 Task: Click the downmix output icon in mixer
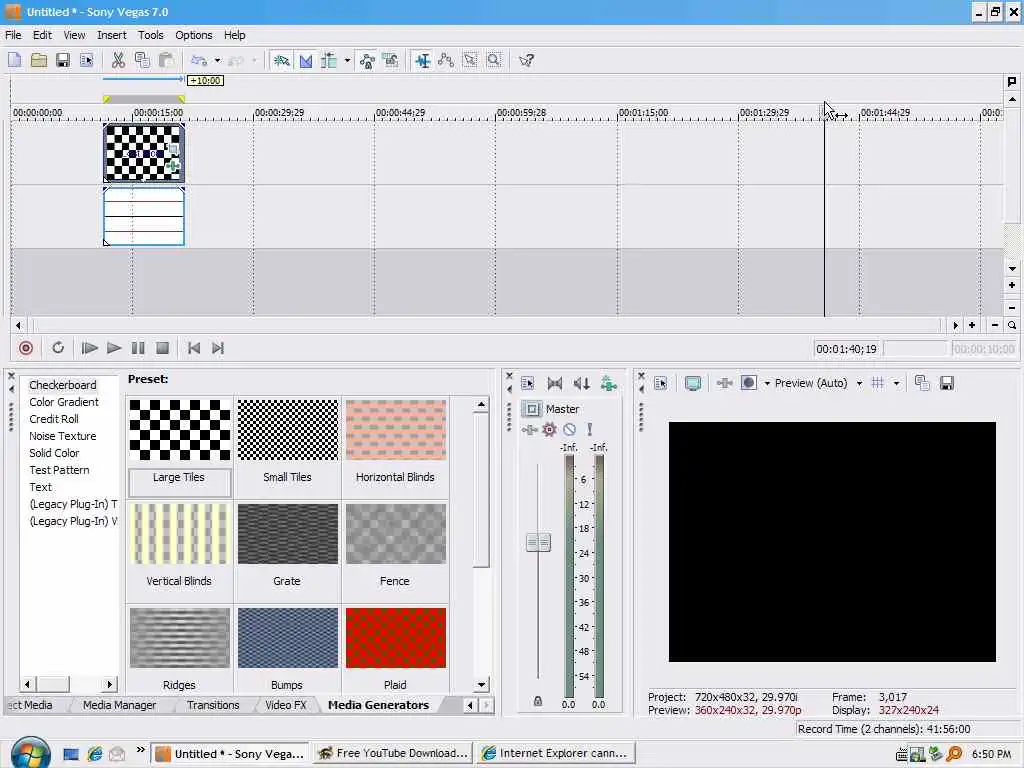click(554, 383)
